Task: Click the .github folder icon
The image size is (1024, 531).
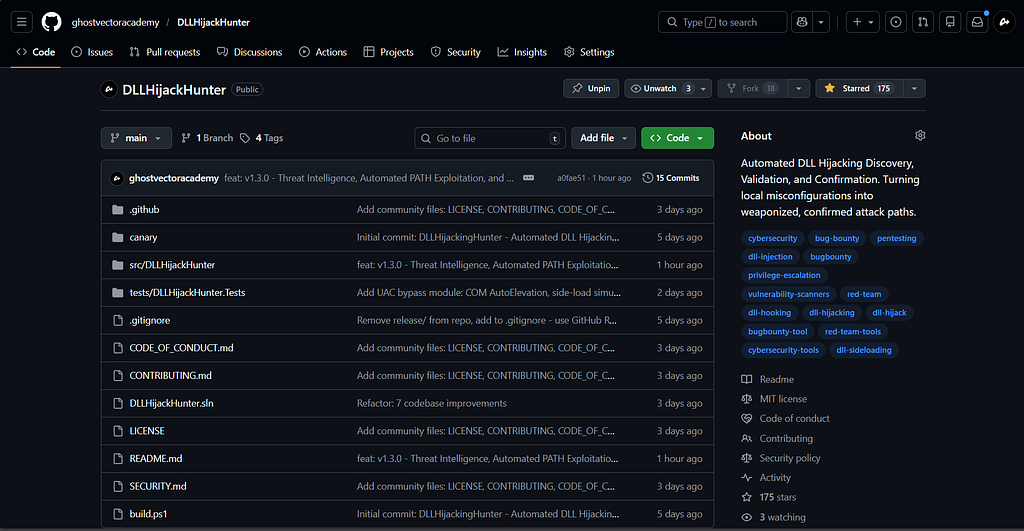Action: pos(118,210)
